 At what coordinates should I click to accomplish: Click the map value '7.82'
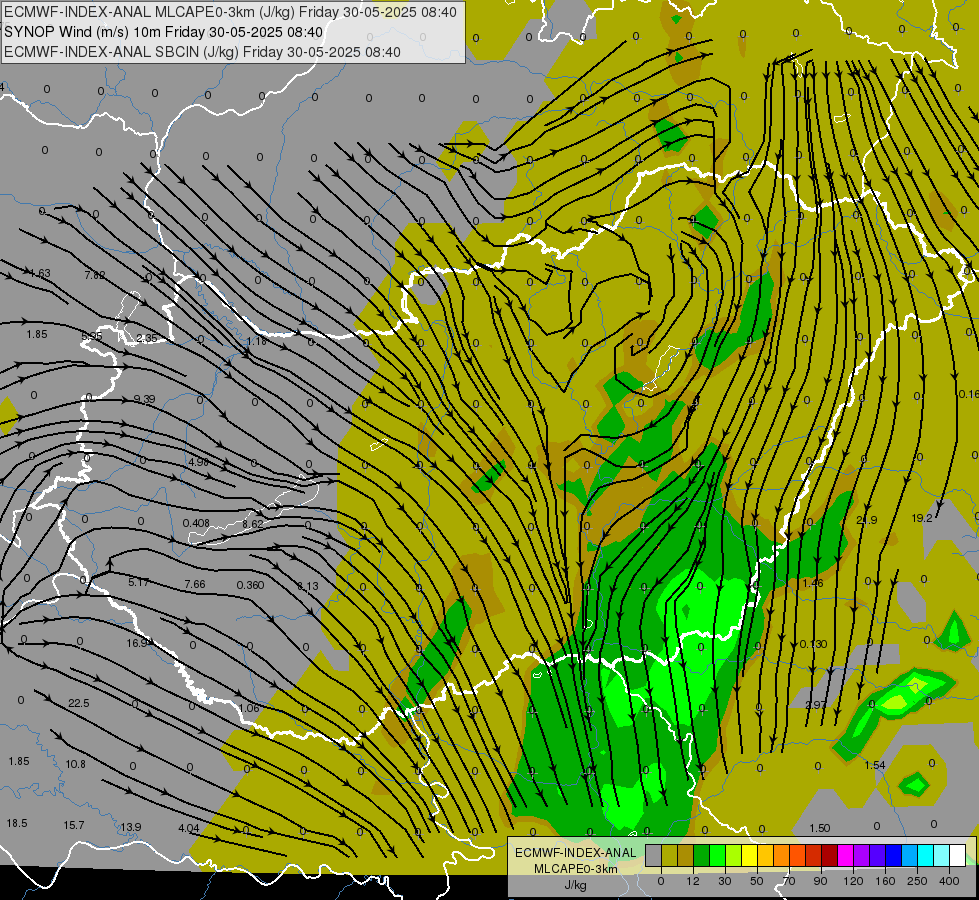[95, 275]
